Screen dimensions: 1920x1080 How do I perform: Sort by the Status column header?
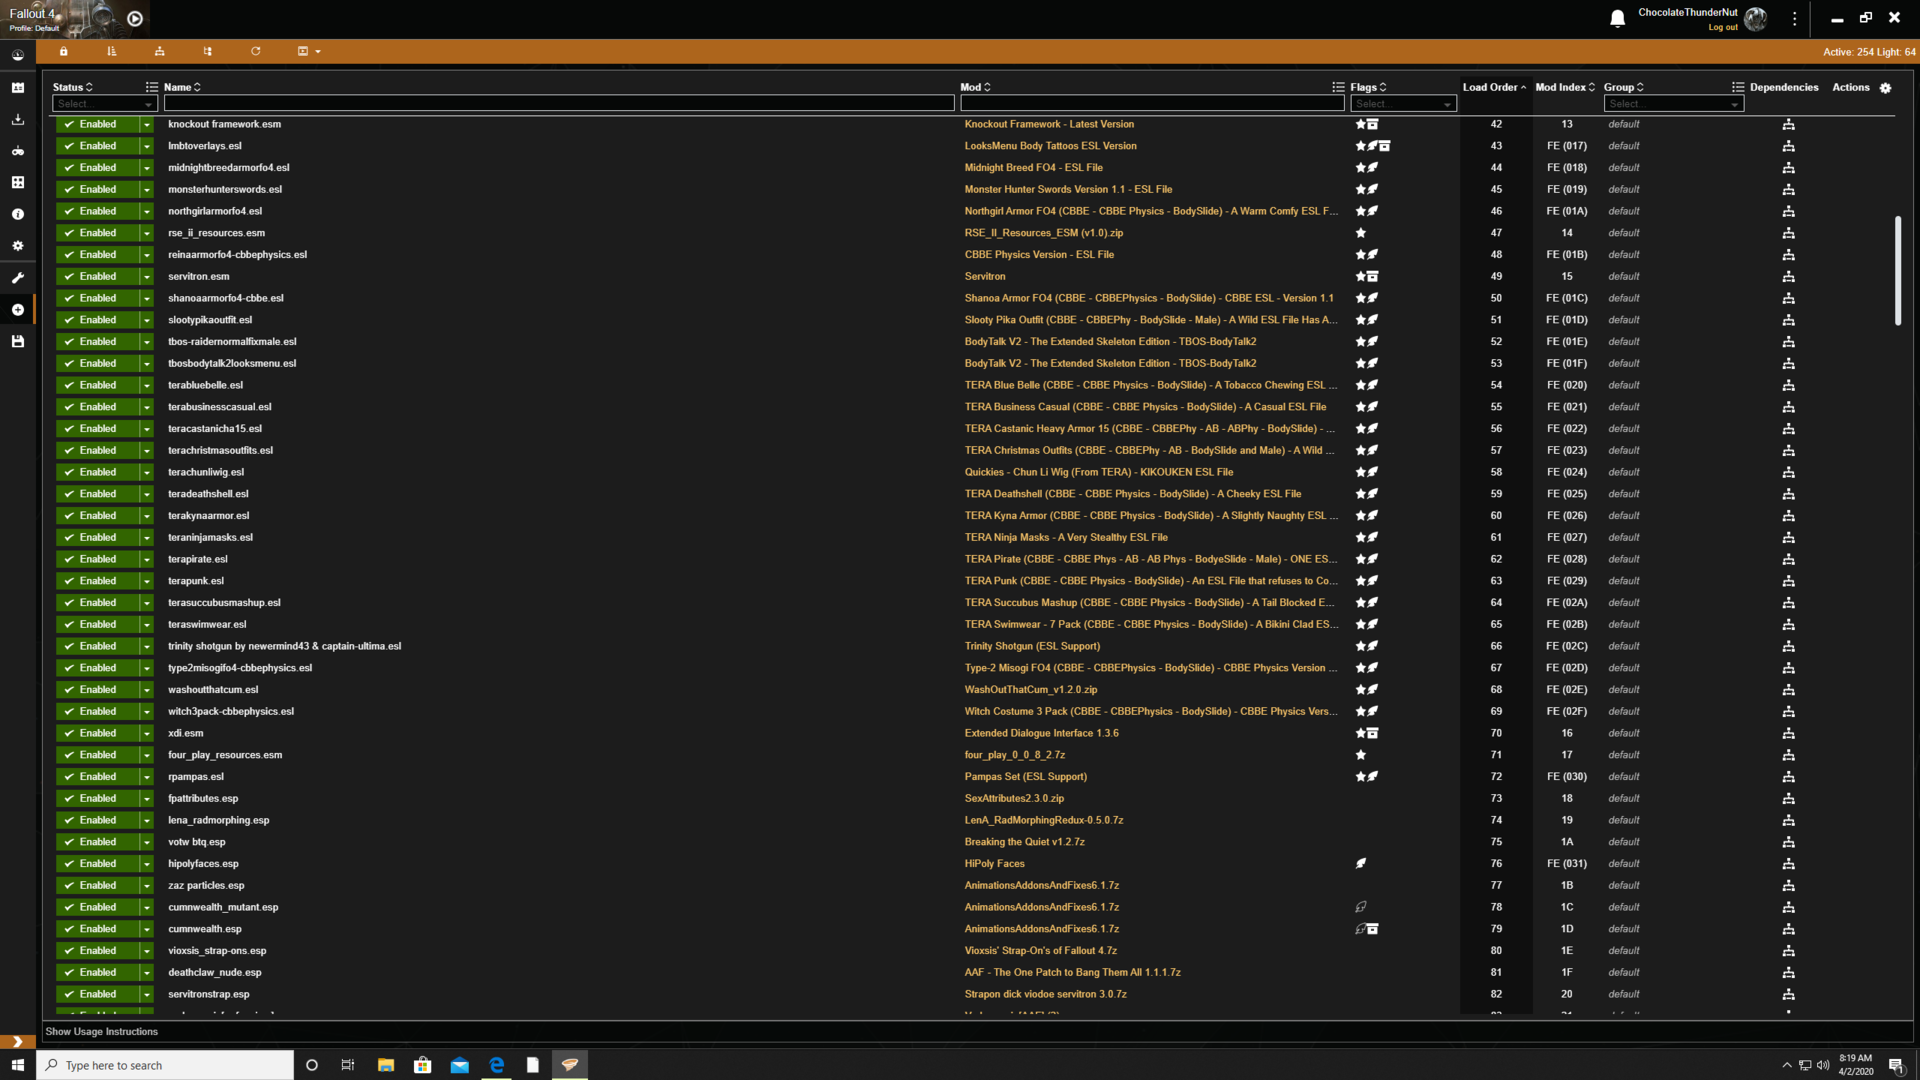(x=72, y=87)
